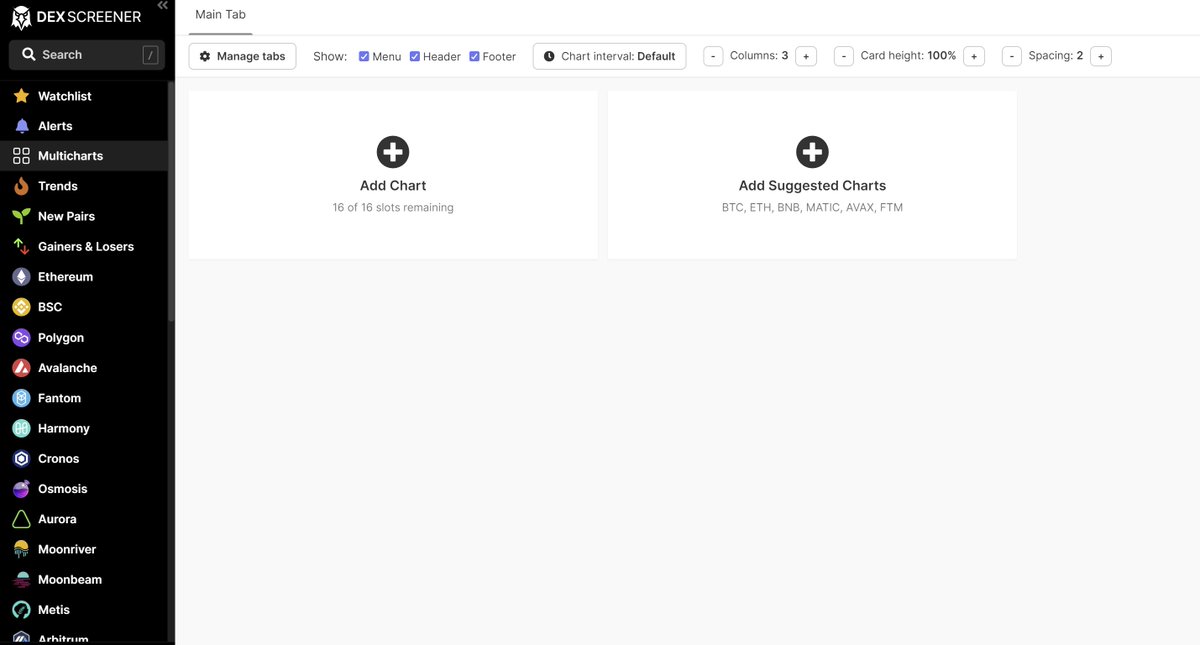Click the Polygon chain icon

pyautogui.click(x=21, y=338)
